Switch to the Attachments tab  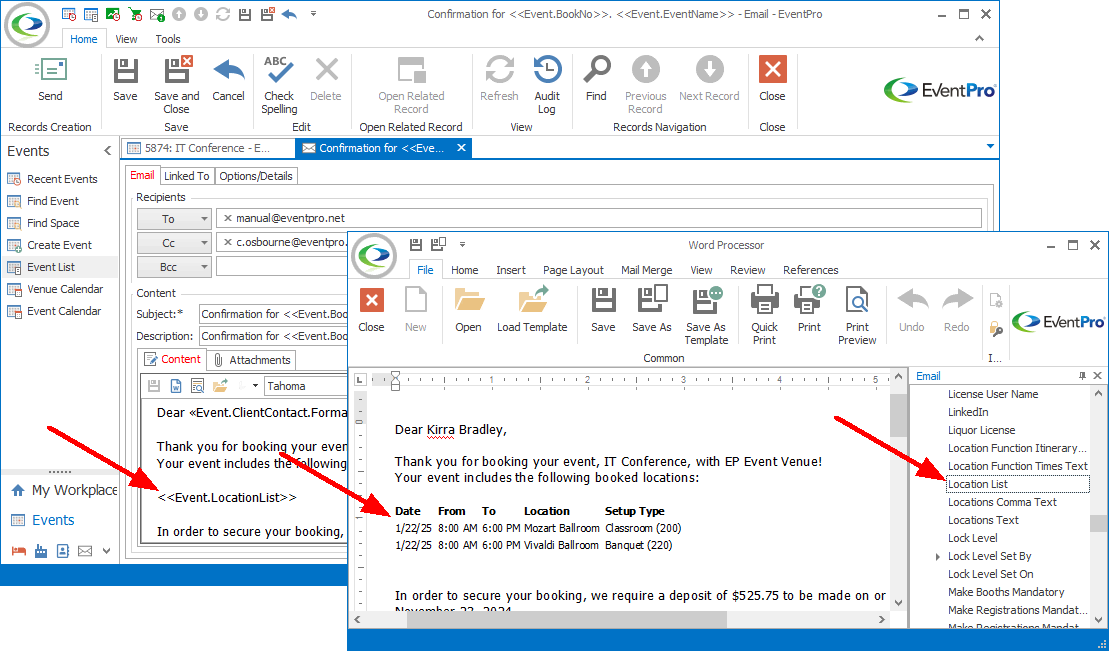(x=252, y=359)
